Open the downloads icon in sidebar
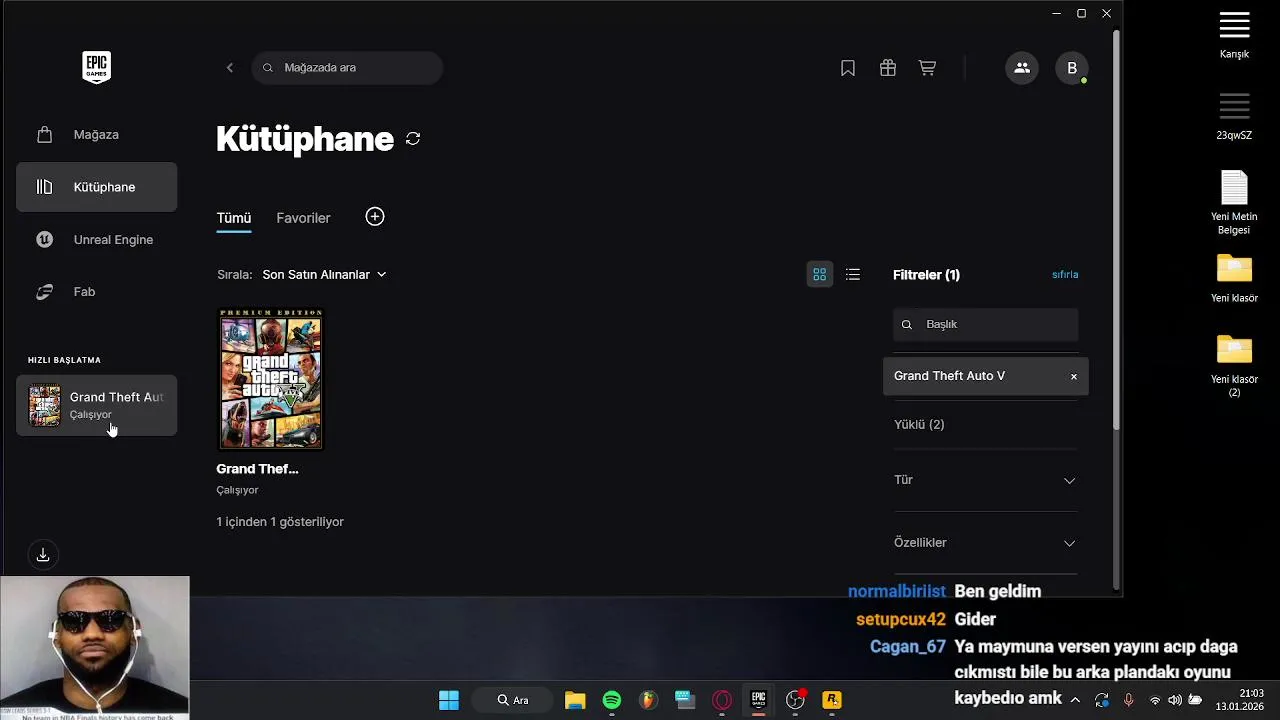 (x=43, y=555)
